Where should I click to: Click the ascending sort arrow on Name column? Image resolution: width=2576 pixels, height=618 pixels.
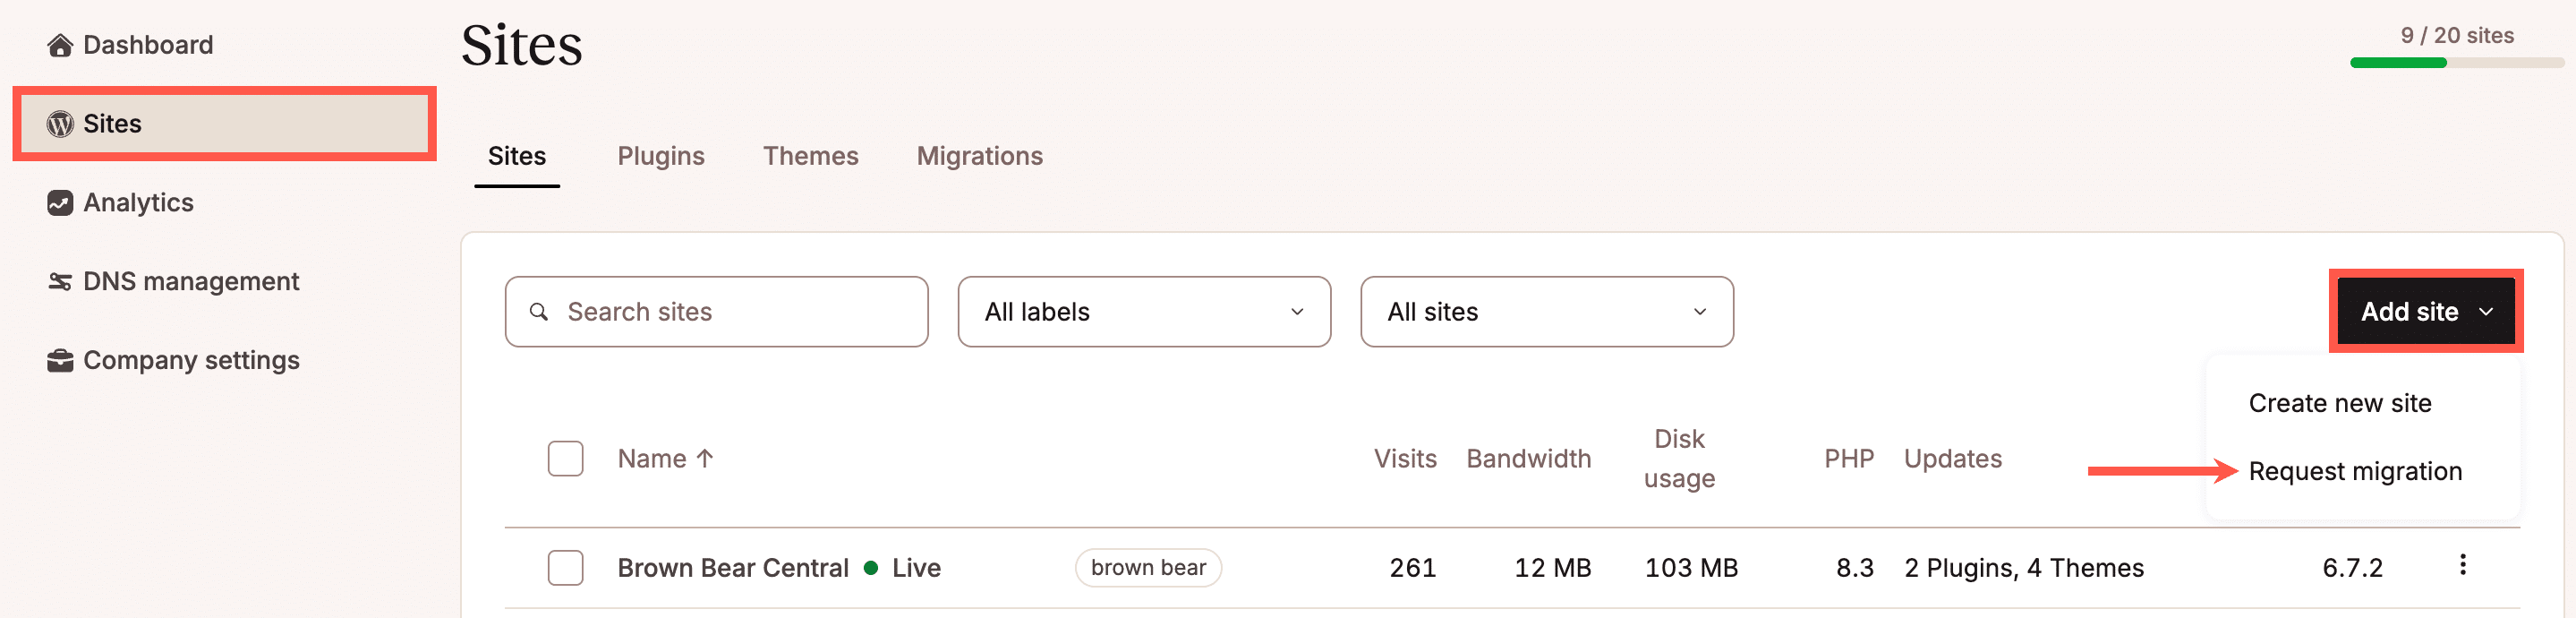pyautogui.click(x=706, y=458)
